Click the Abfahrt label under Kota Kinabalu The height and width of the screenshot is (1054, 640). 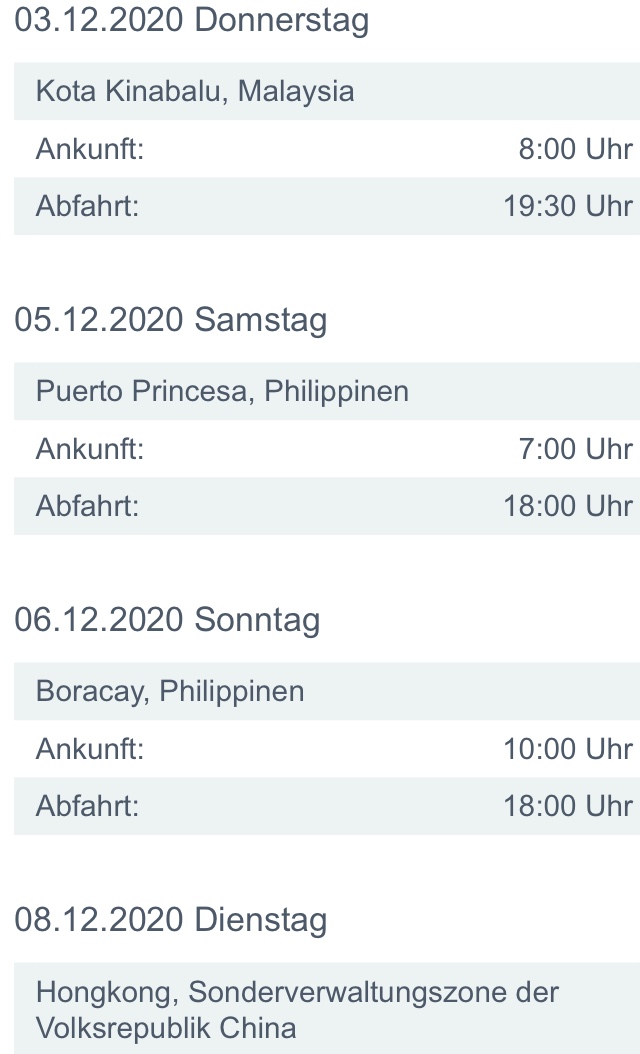pos(87,206)
